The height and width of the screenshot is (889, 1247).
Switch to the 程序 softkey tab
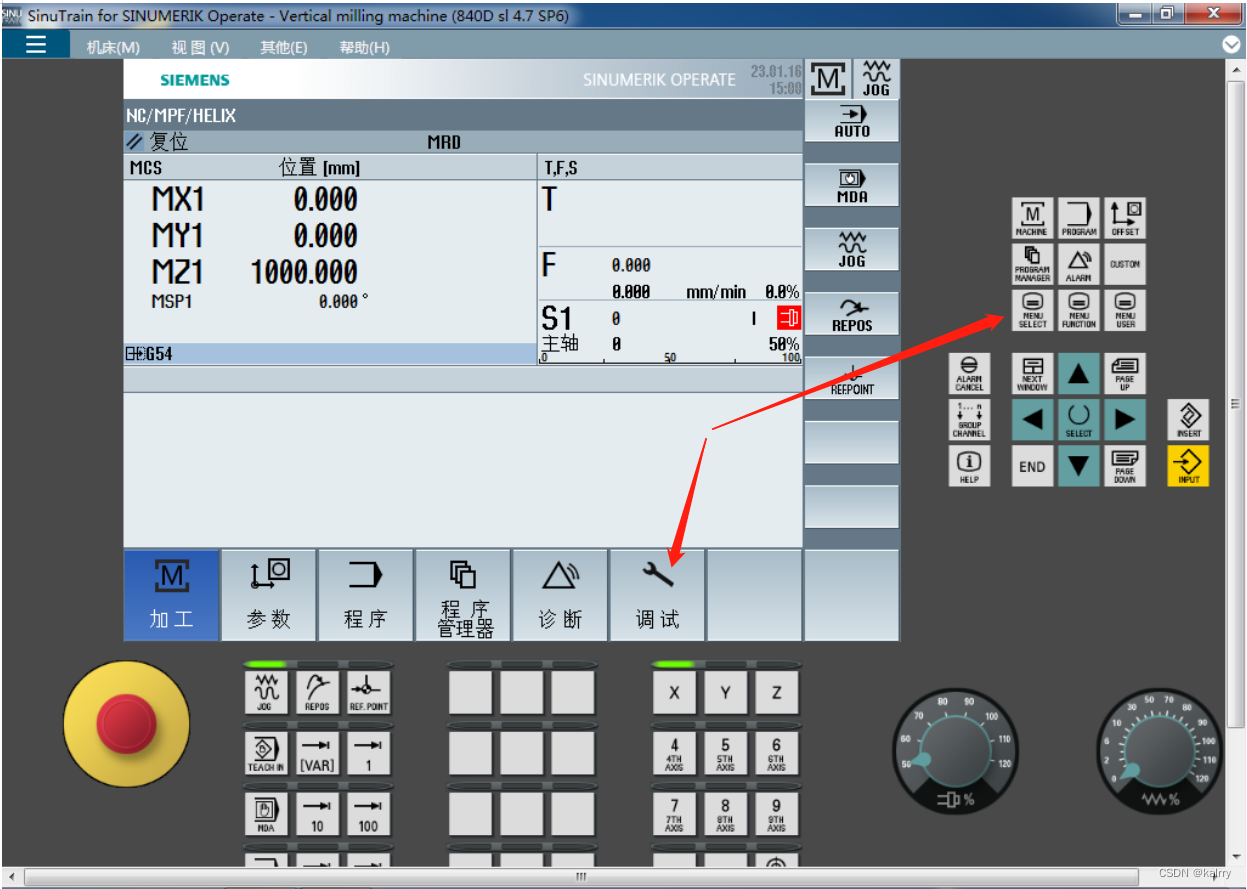click(x=366, y=595)
